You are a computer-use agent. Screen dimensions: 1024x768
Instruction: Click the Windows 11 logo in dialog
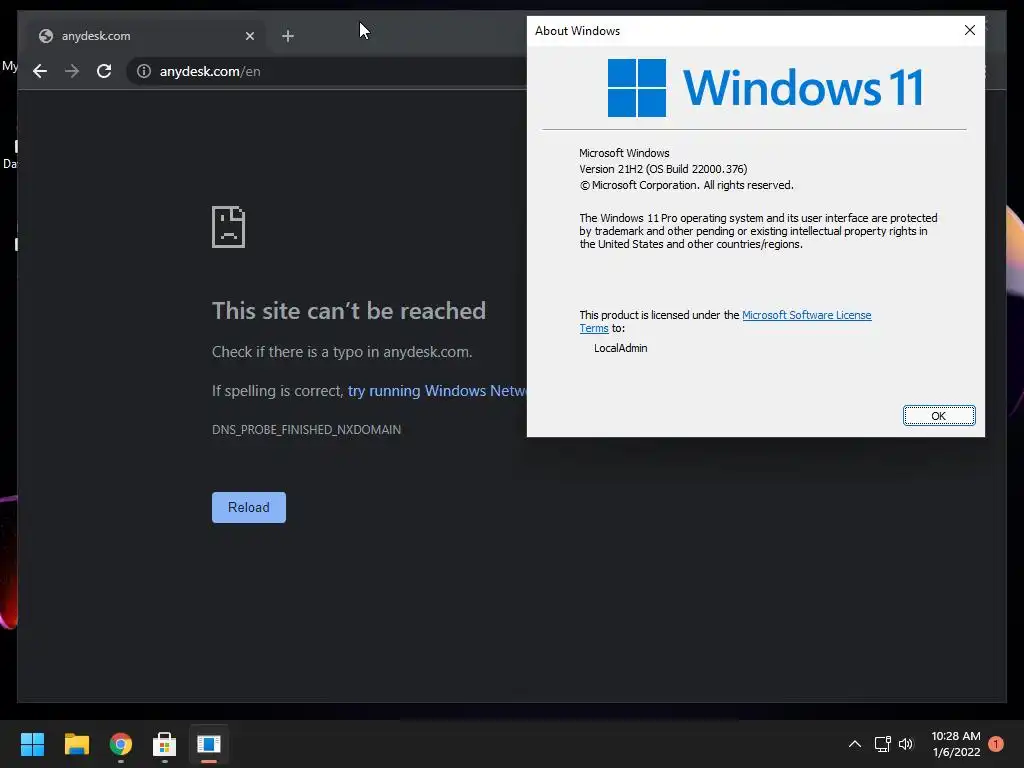765,88
